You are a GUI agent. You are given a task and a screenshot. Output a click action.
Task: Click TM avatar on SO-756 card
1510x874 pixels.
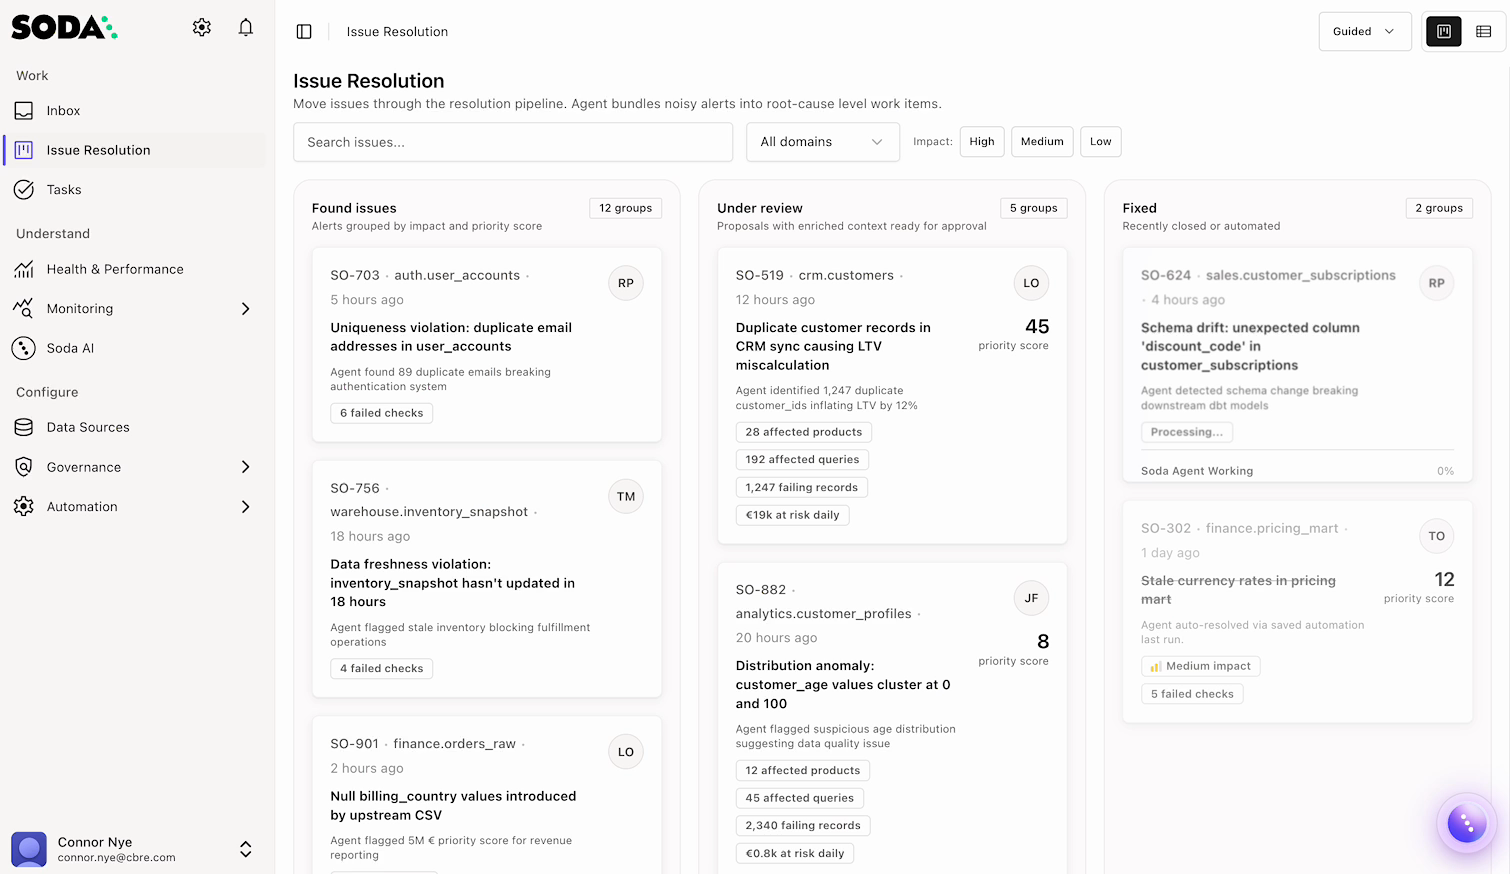coord(626,496)
